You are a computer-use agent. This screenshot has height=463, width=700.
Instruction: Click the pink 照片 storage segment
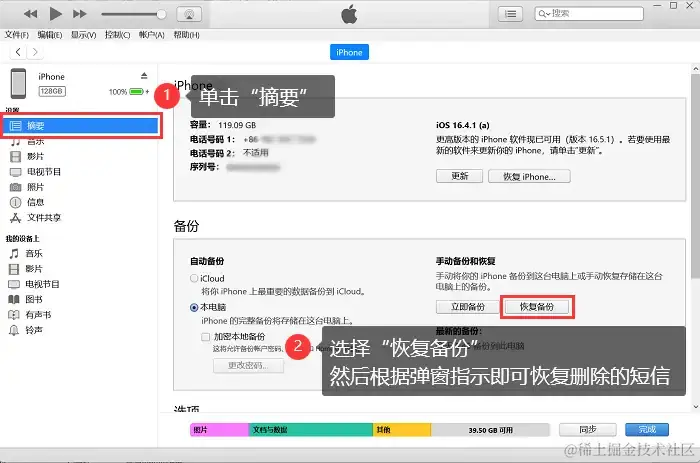[219, 430]
